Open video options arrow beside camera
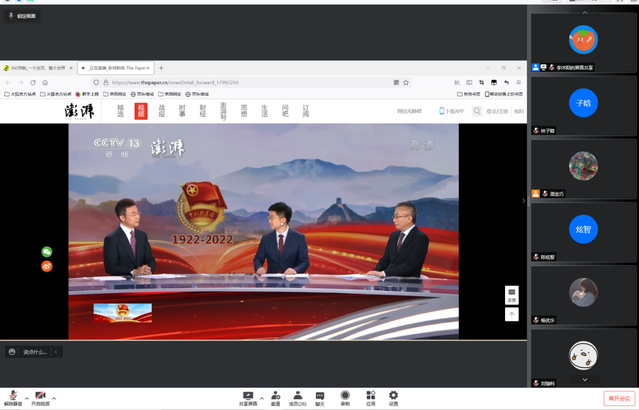The width and height of the screenshot is (639, 410). pyautogui.click(x=52, y=395)
